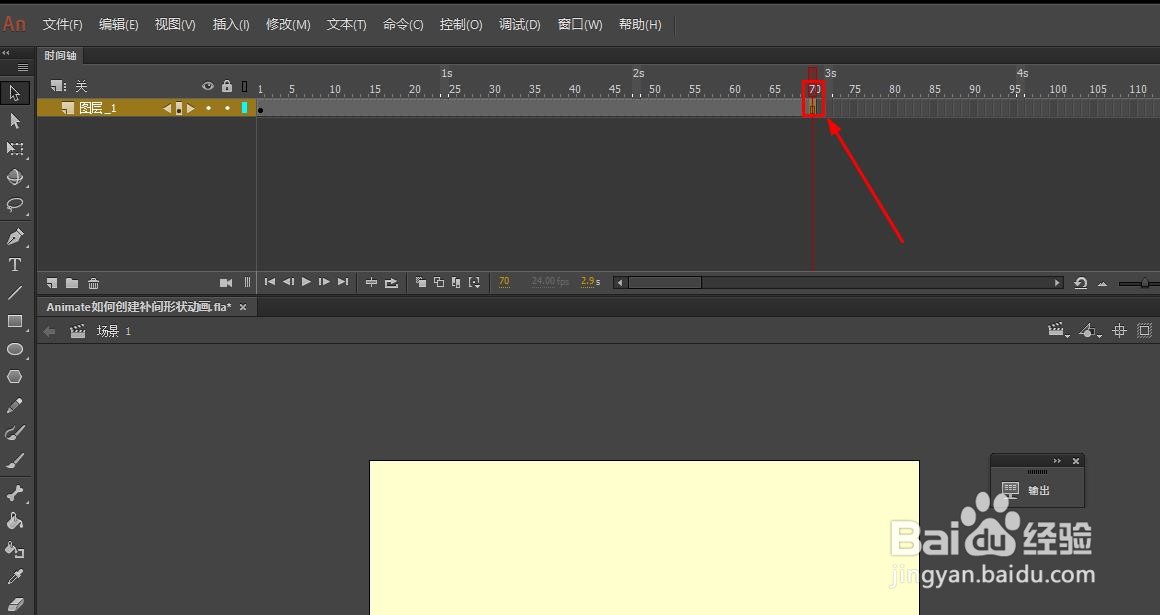Select the Lasso tool

[15, 205]
